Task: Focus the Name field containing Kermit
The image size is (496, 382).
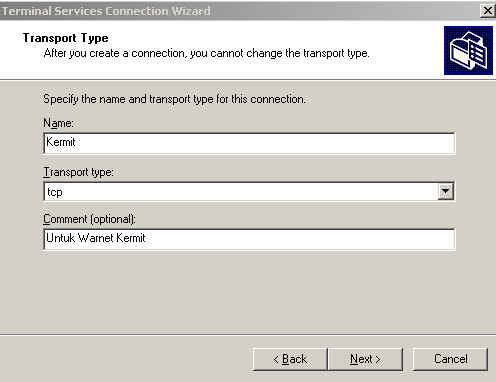Action: coord(249,143)
